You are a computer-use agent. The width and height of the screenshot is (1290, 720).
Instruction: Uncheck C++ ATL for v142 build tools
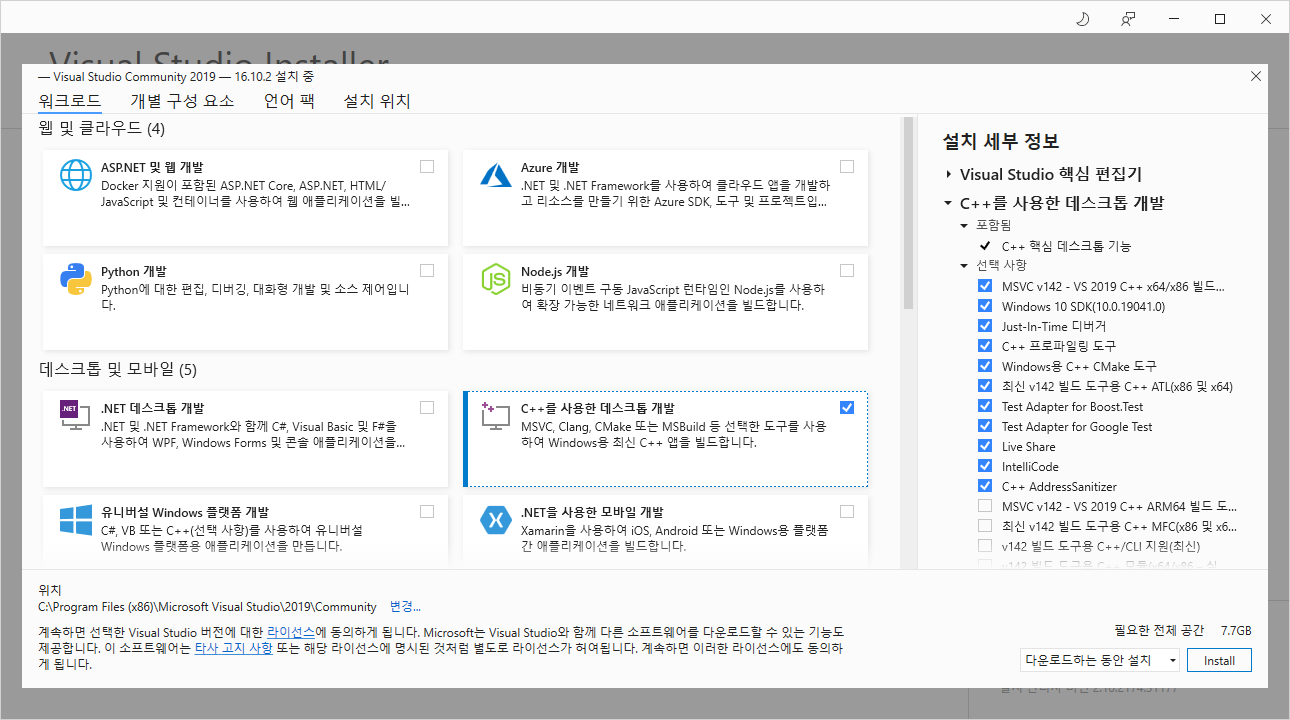pos(985,386)
